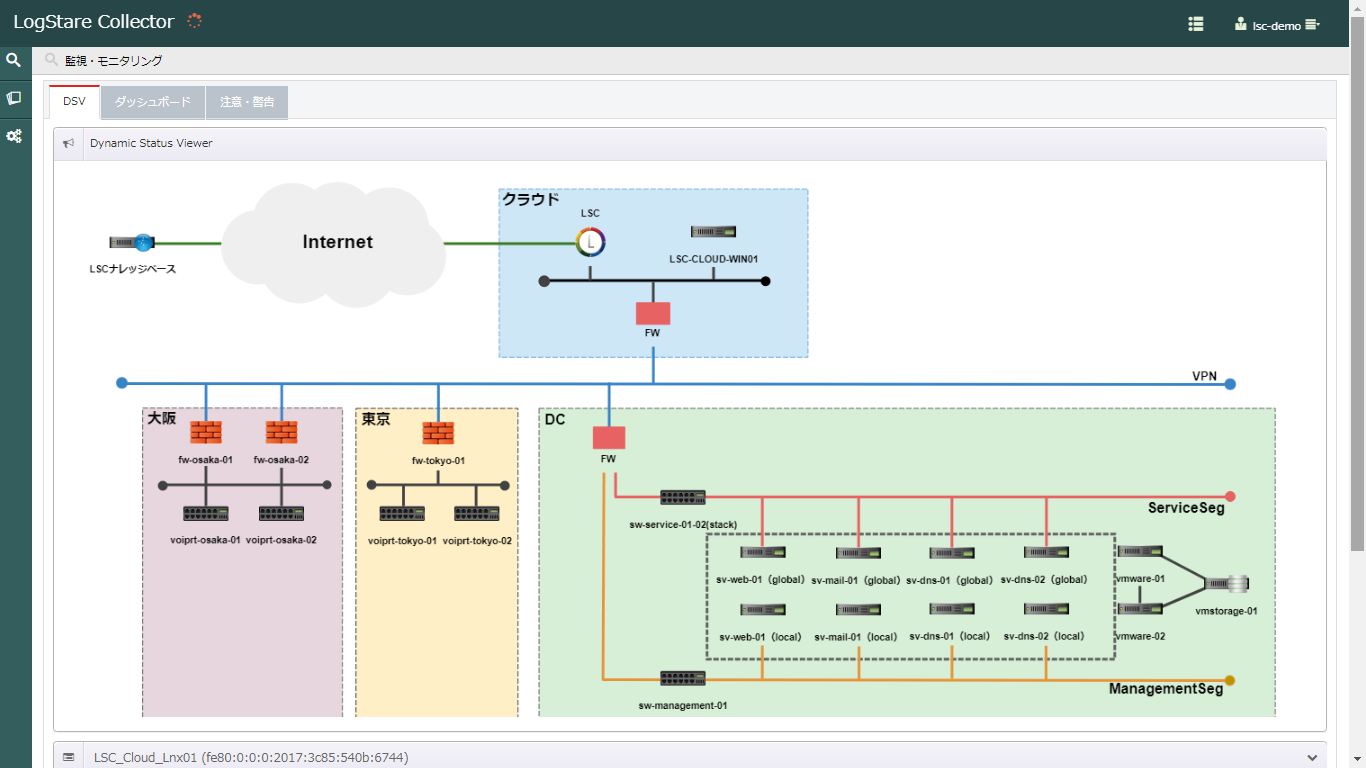The width and height of the screenshot is (1366, 768).
Task: Click the list view icon in header
Action: pyautogui.click(x=1196, y=24)
